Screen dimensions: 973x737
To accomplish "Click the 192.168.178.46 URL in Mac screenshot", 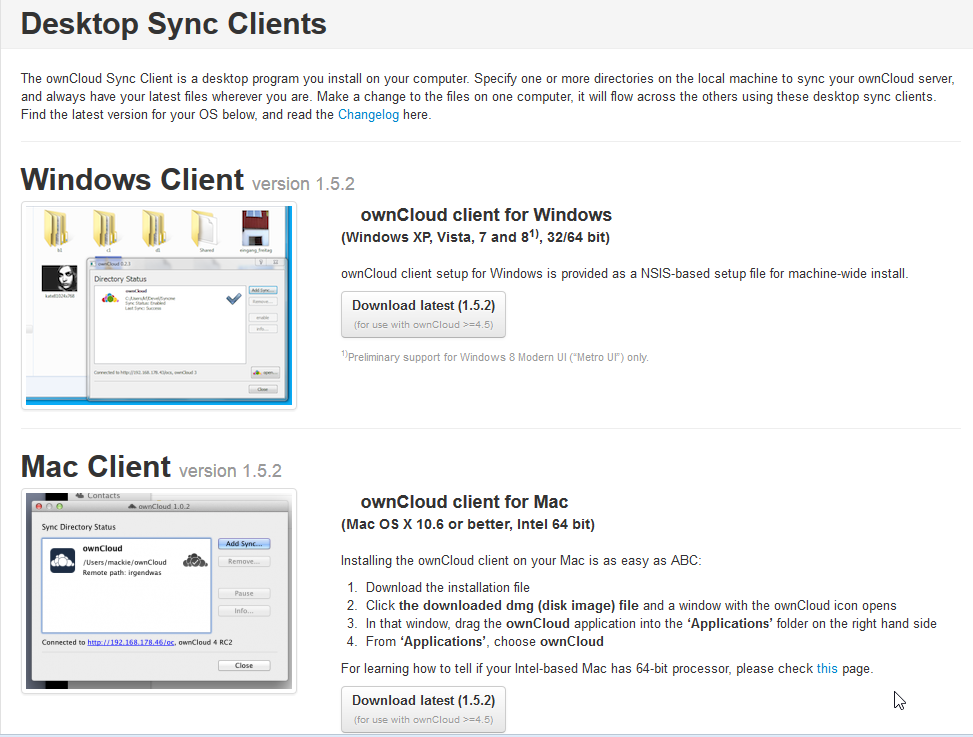I will (130, 643).
